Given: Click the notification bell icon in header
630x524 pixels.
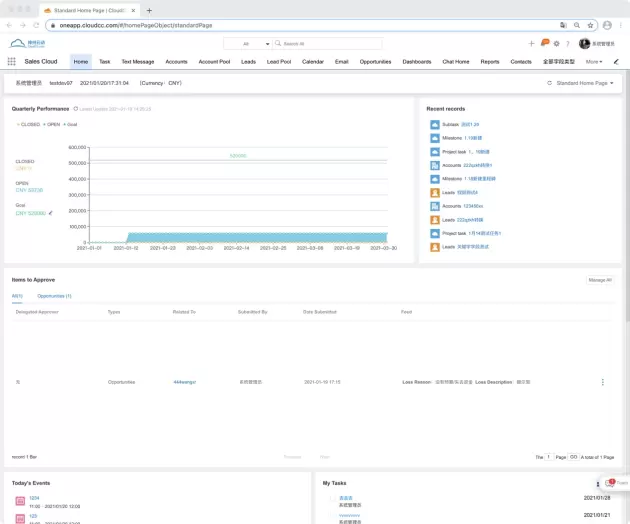Looking at the screenshot, I should point(544,43).
